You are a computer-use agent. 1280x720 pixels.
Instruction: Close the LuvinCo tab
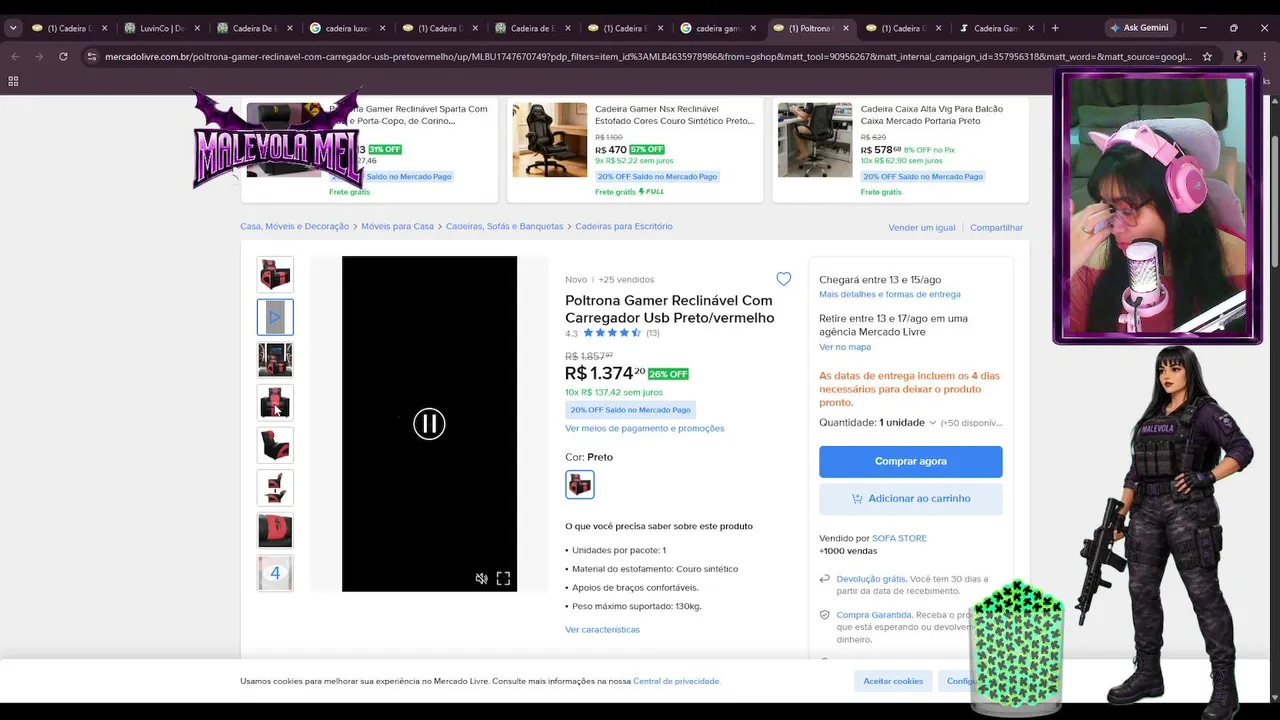coord(197,28)
